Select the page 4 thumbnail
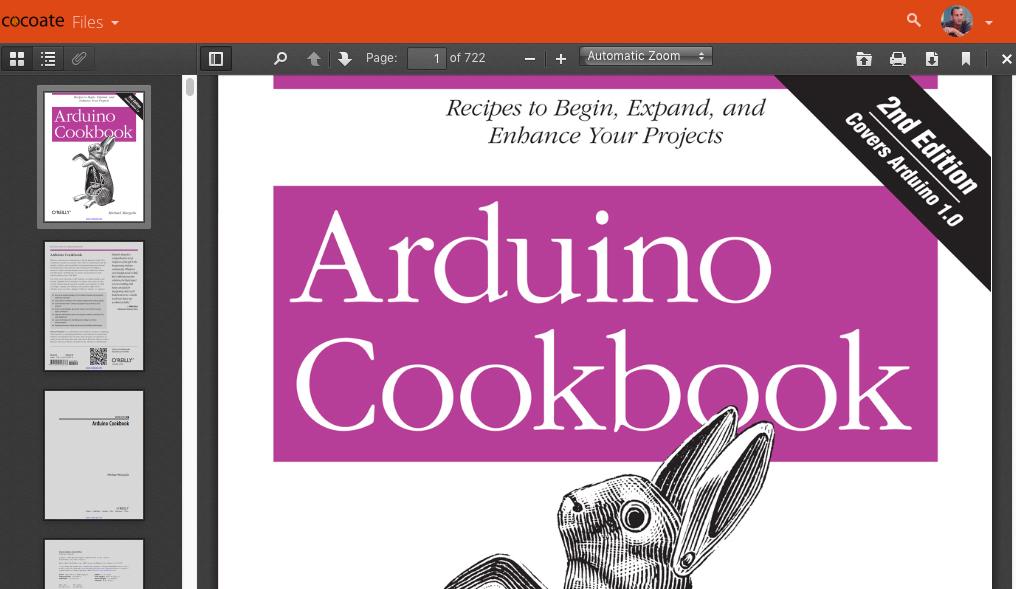Viewport: 1016px width, 589px height. pos(94,564)
